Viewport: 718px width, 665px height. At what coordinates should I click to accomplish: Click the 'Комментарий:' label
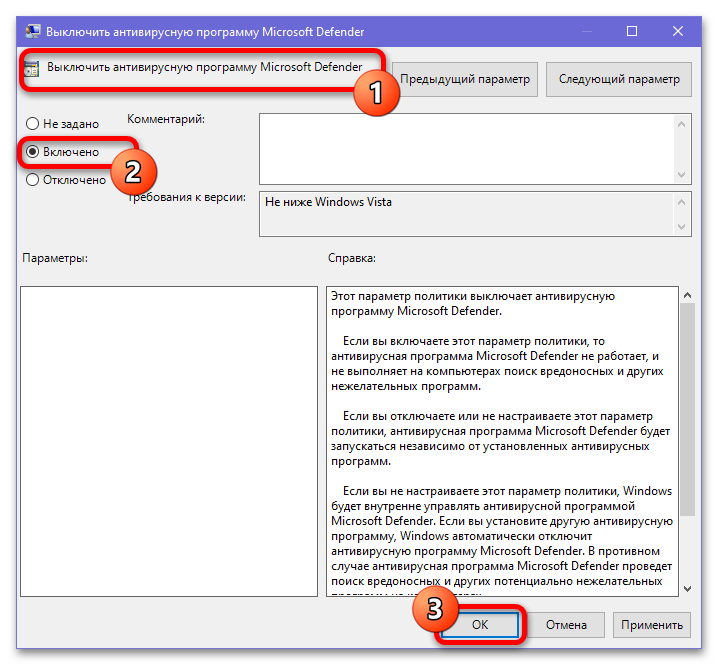(x=166, y=119)
